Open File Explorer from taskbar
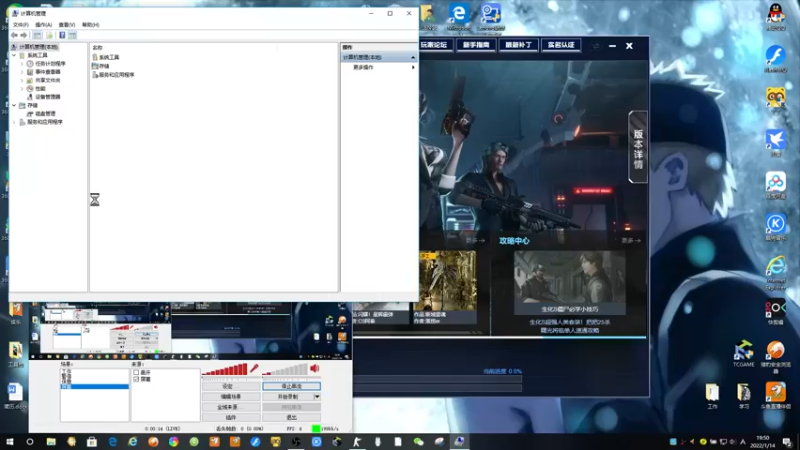 51,442
